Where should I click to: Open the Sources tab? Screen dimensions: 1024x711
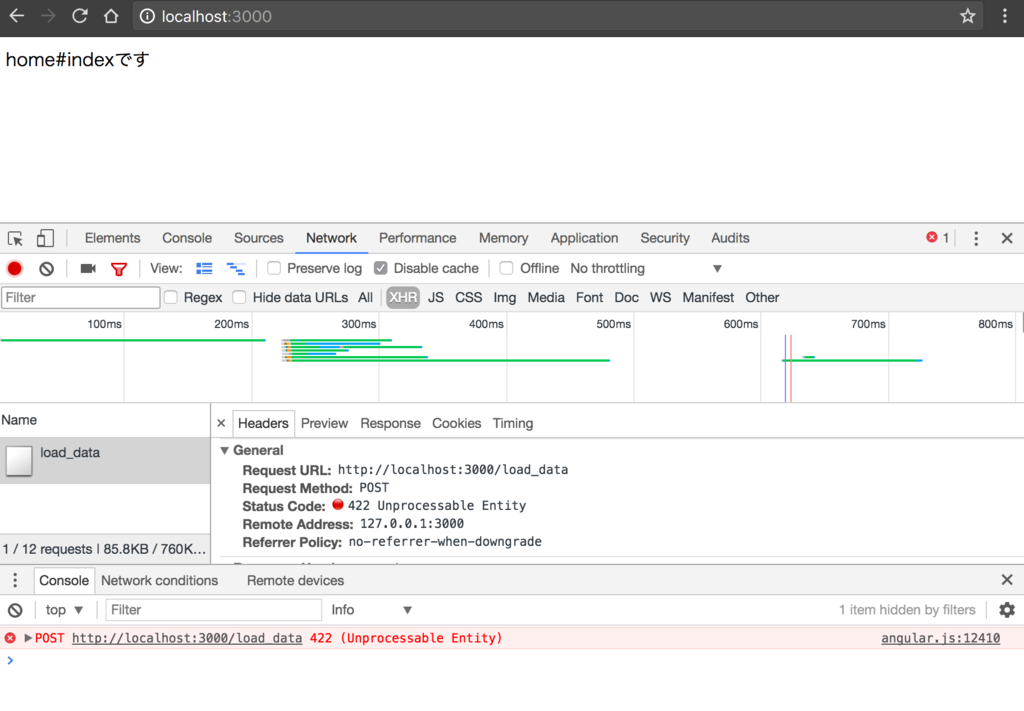(x=259, y=238)
